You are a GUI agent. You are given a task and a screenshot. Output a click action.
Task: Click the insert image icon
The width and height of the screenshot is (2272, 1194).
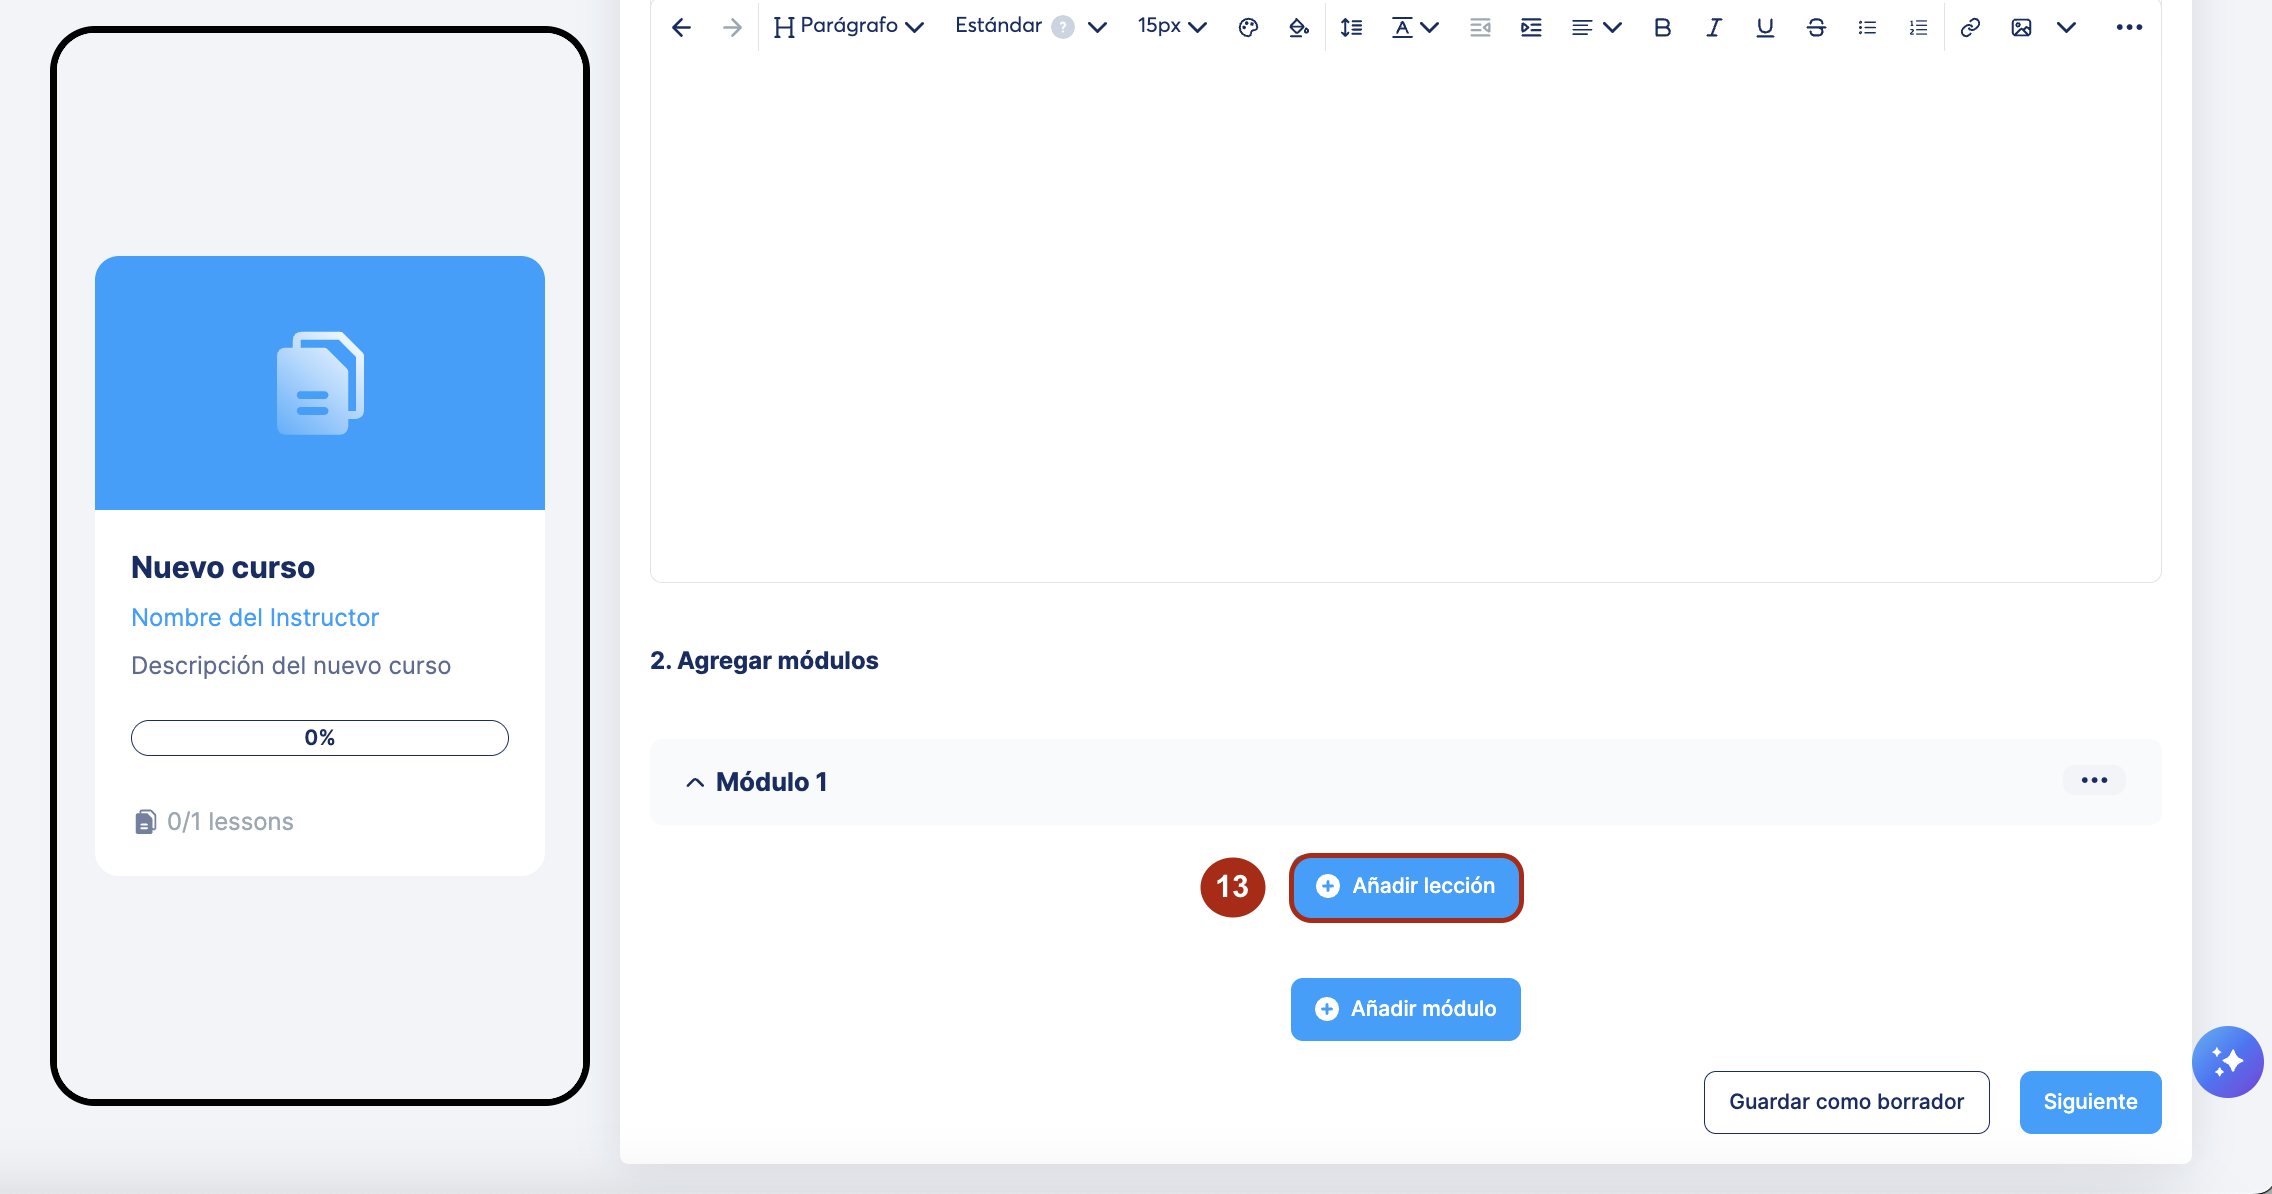coord(2021,27)
